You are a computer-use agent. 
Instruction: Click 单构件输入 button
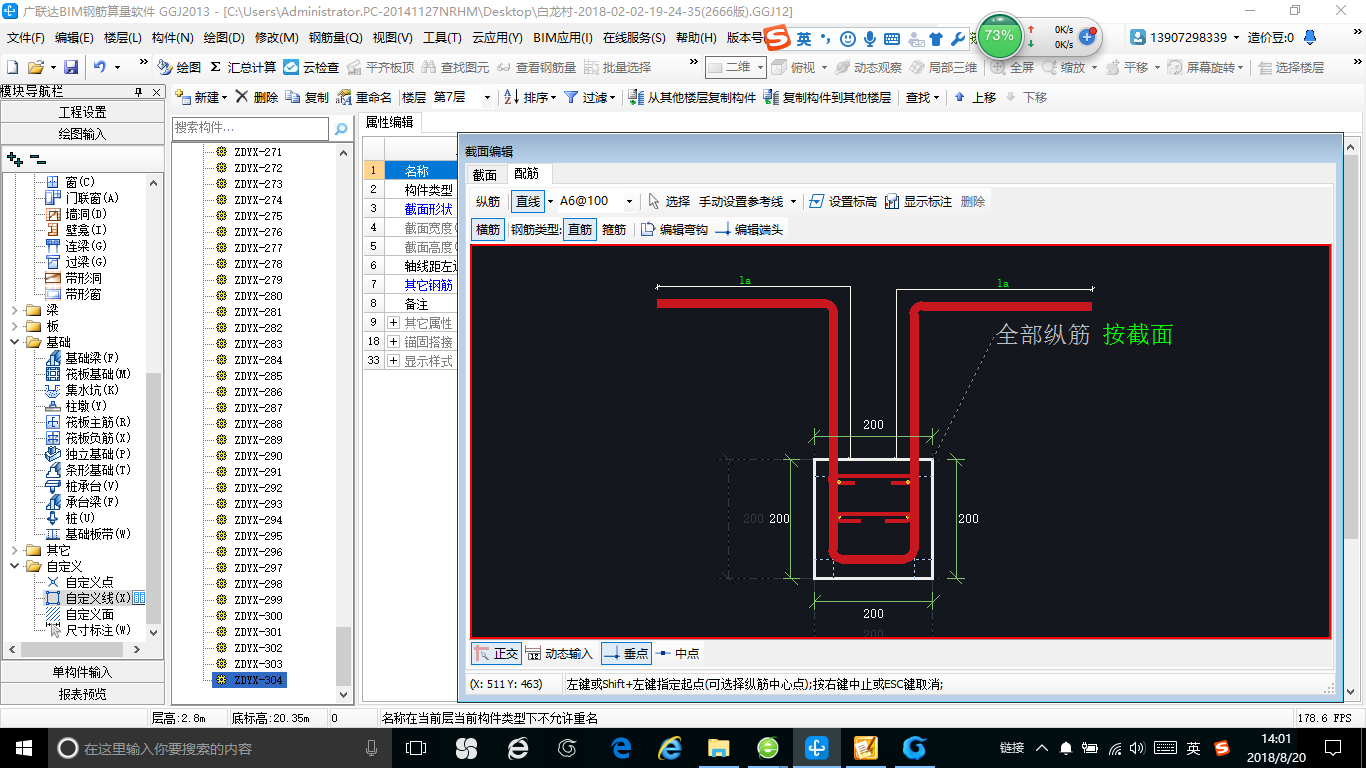(x=82, y=672)
